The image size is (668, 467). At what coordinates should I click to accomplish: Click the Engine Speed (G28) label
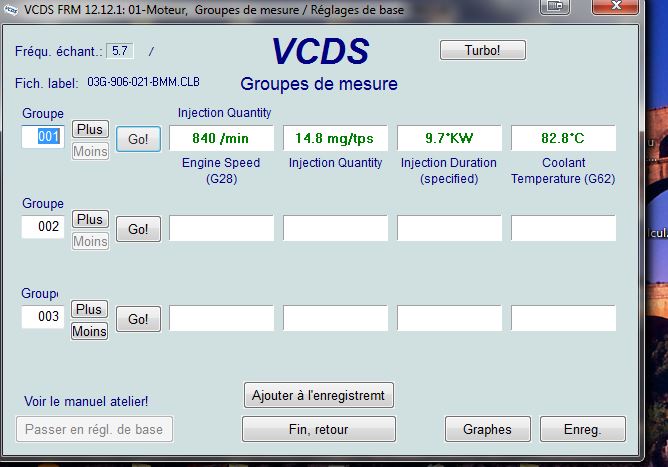[x=221, y=170]
